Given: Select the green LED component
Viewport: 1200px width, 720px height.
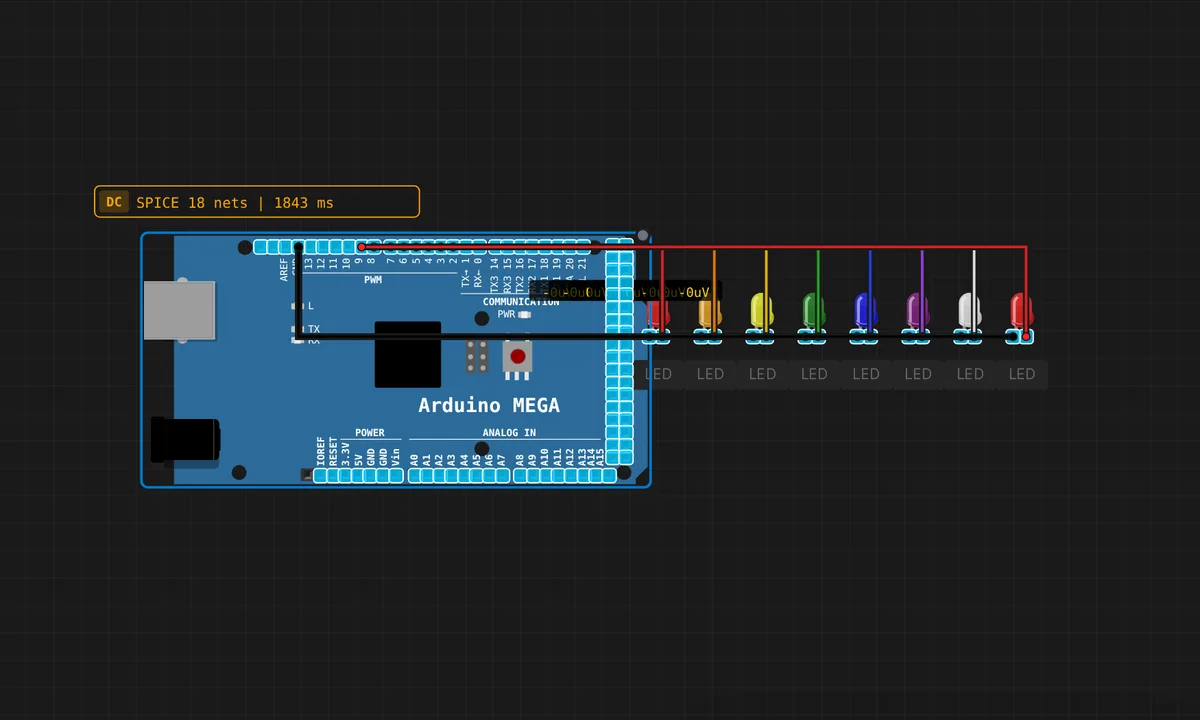Looking at the screenshot, I should tap(813, 310).
